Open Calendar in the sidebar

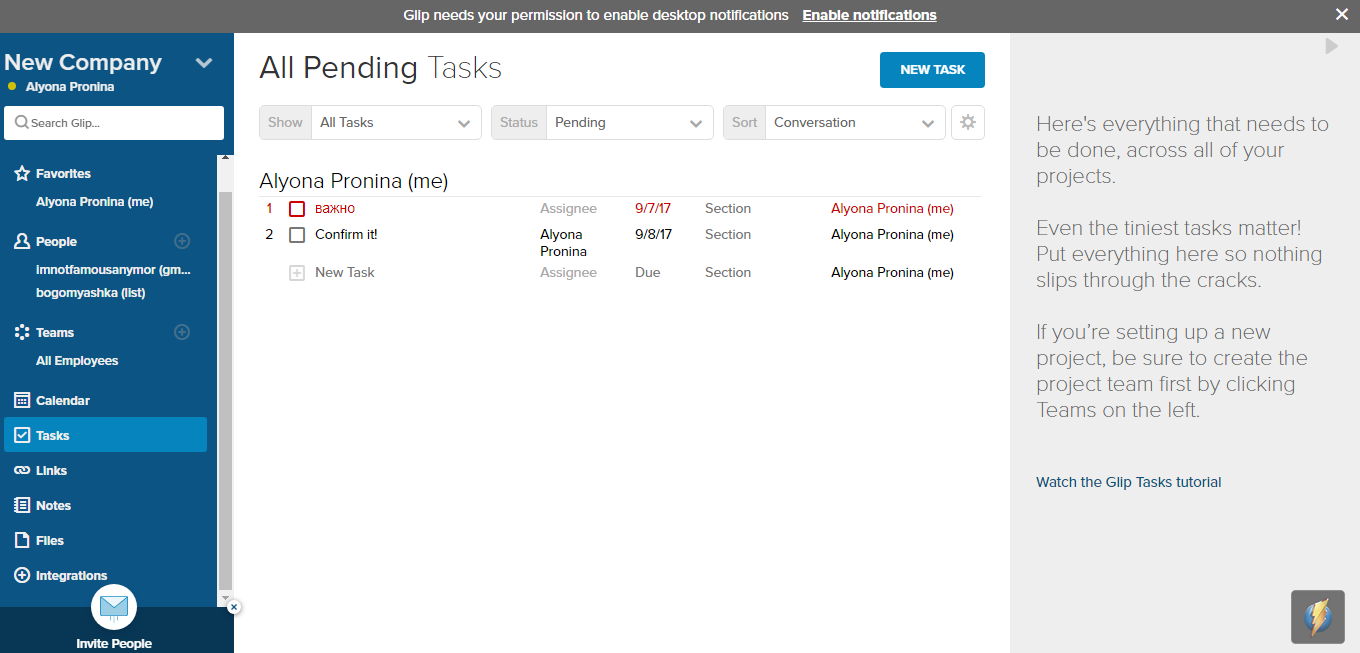pos(62,401)
